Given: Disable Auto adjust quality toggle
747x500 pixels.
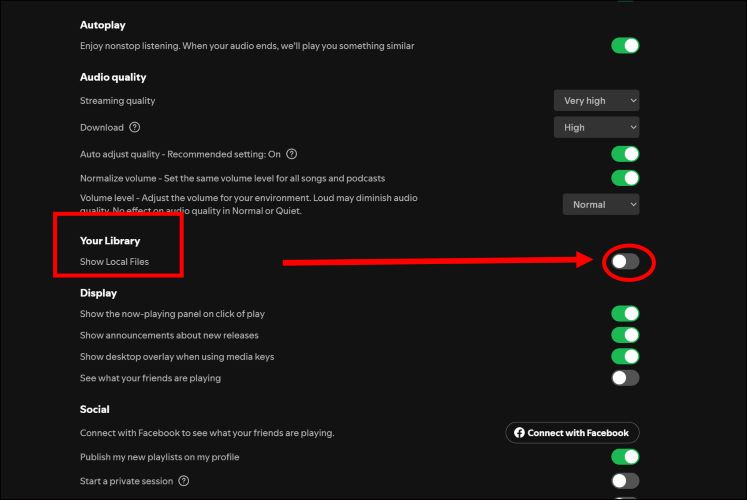Looking at the screenshot, I should tap(625, 154).
